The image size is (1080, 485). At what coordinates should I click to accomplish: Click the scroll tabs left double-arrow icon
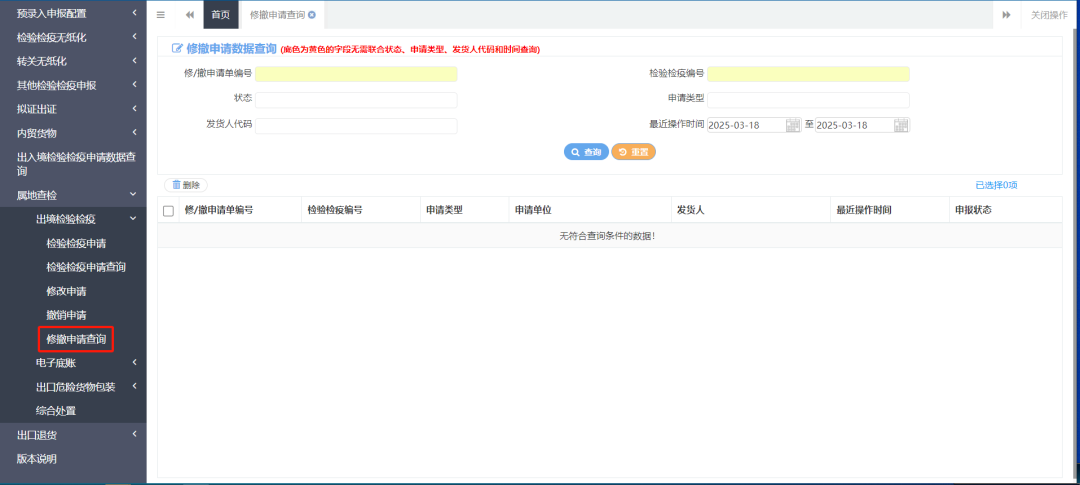190,15
